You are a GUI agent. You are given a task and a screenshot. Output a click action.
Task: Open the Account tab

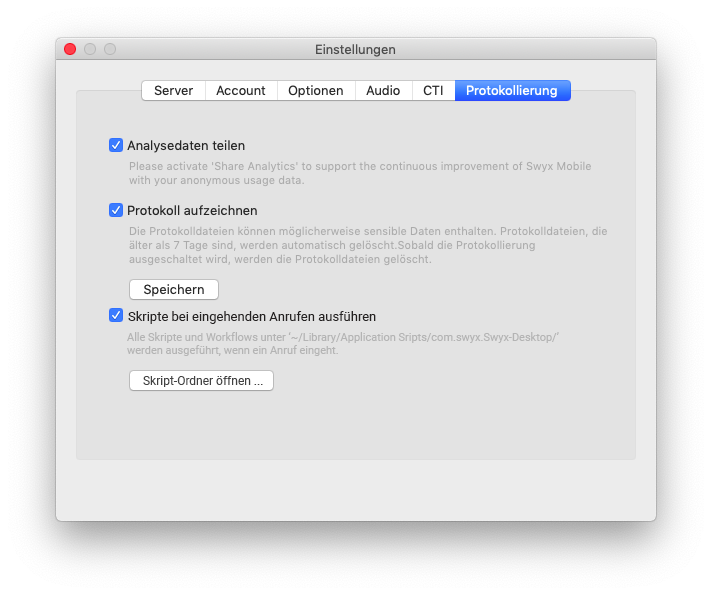241,91
